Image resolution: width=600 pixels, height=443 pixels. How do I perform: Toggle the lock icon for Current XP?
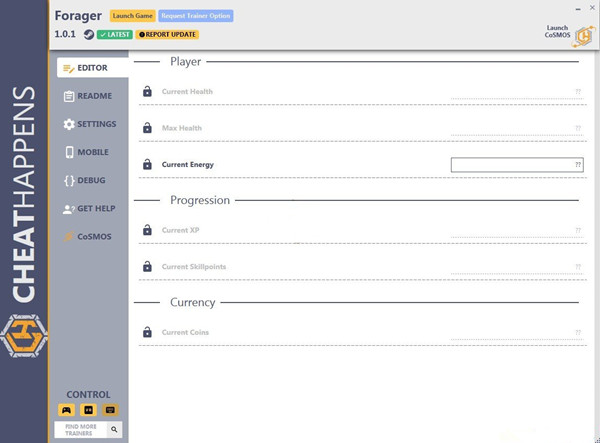click(x=147, y=230)
